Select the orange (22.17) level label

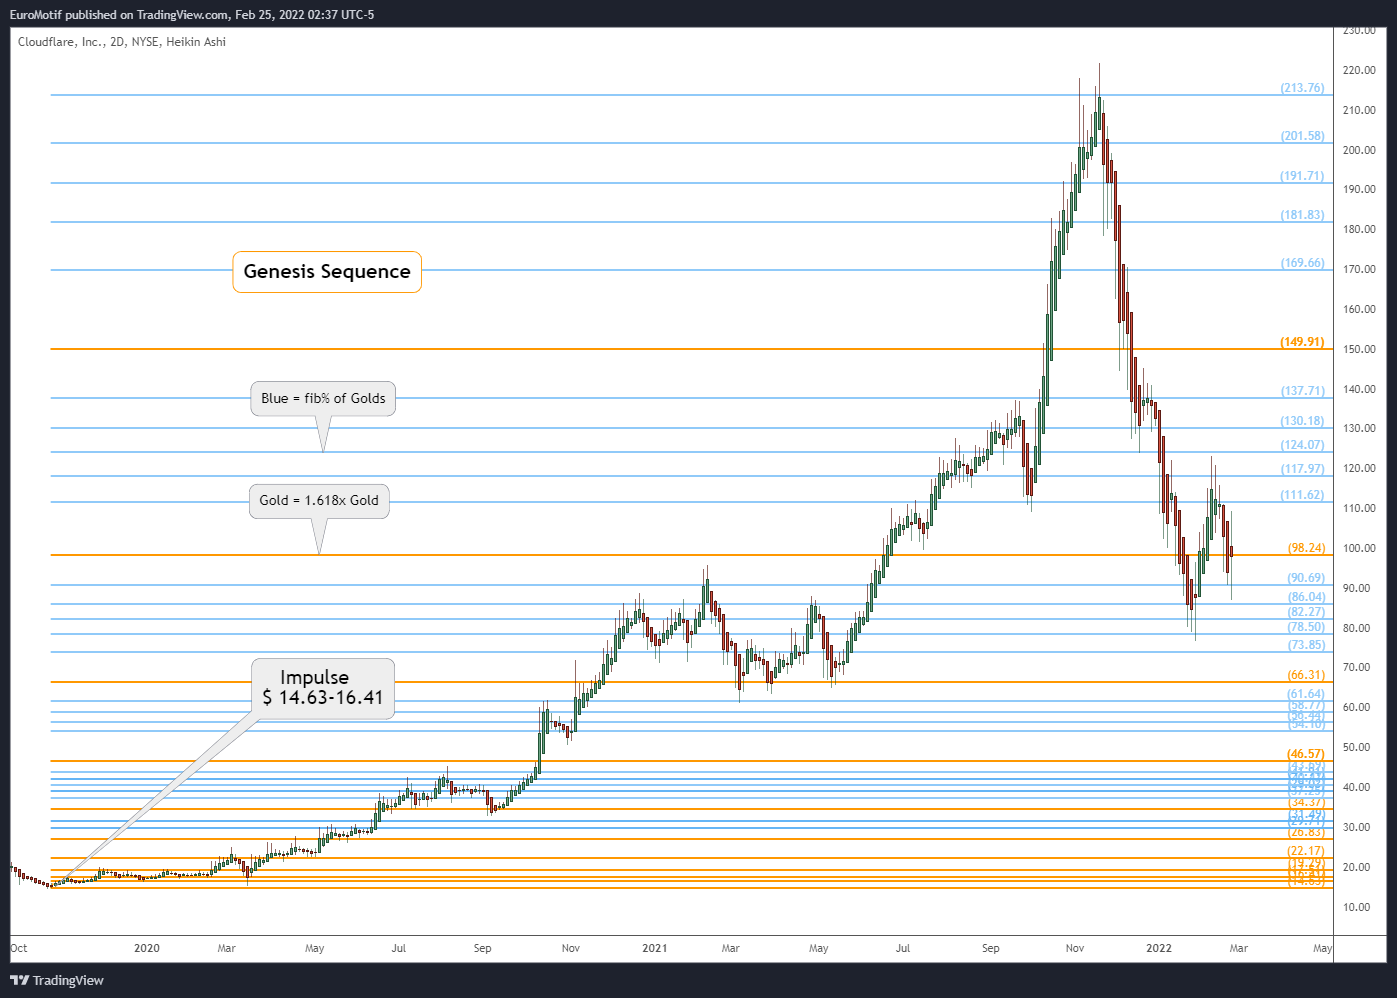[x=1306, y=851]
